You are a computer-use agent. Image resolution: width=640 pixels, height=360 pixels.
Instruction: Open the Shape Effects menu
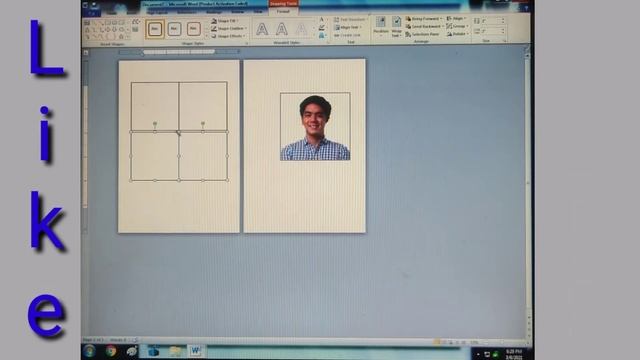[229, 36]
